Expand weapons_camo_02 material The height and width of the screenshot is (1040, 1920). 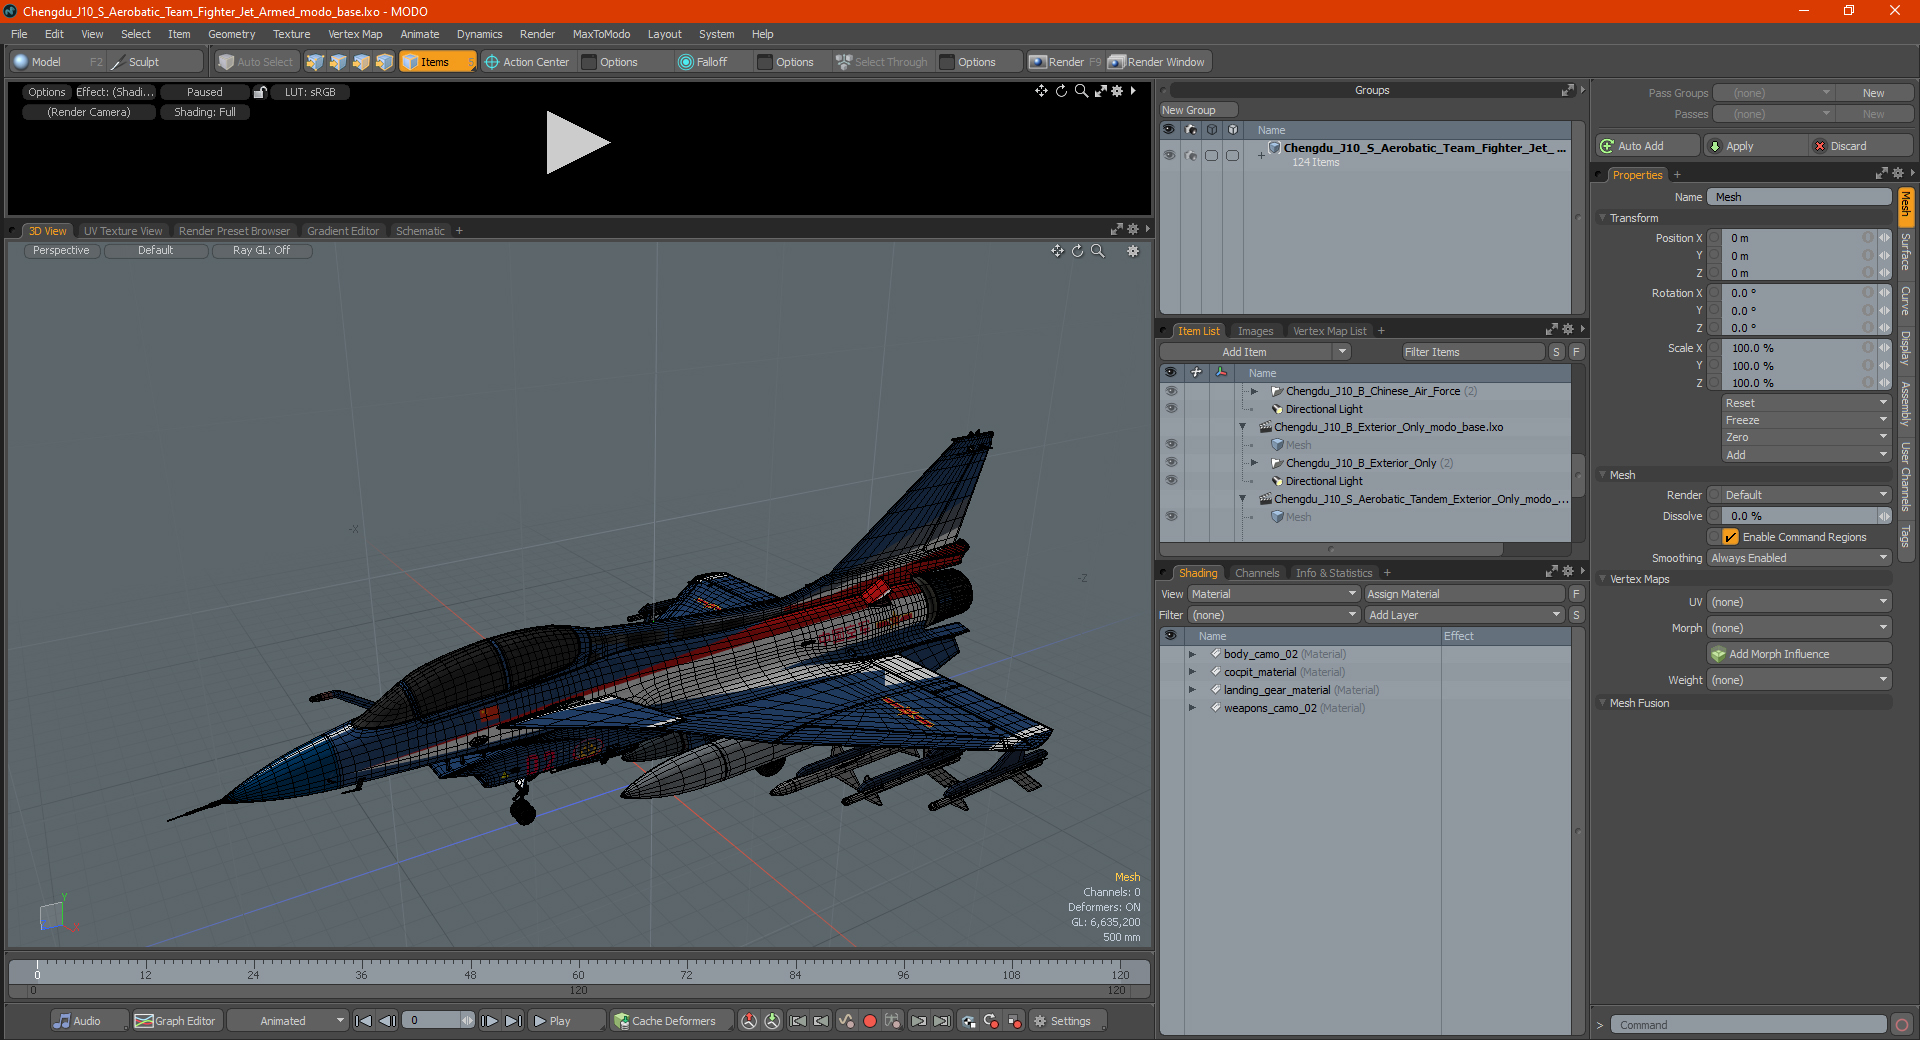point(1192,708)
